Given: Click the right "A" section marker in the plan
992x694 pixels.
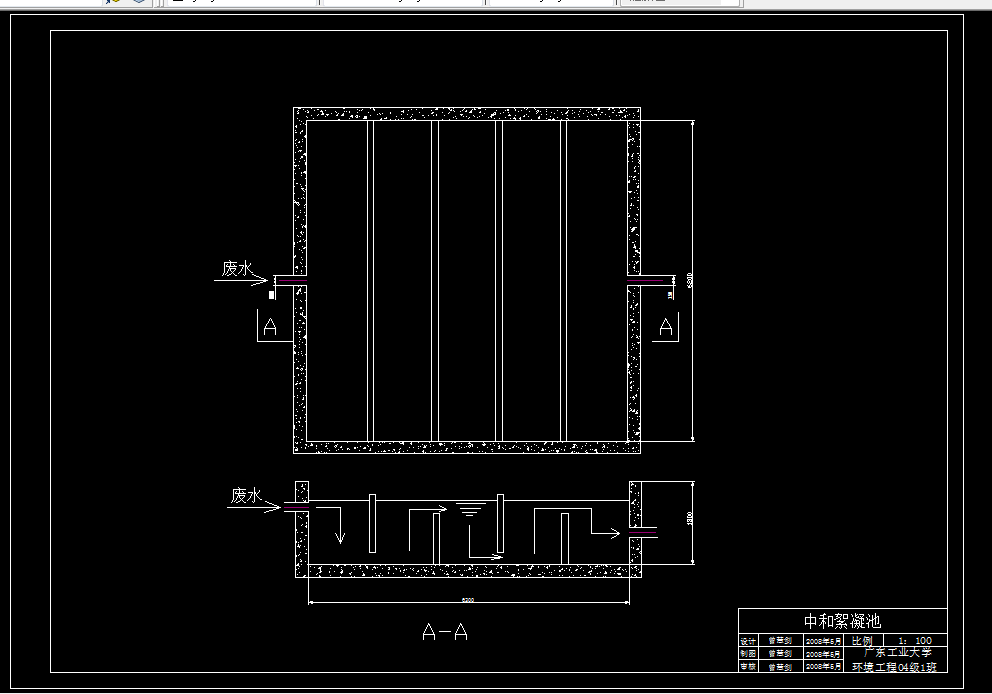Looking at the screenshot, I should [666, 326].
